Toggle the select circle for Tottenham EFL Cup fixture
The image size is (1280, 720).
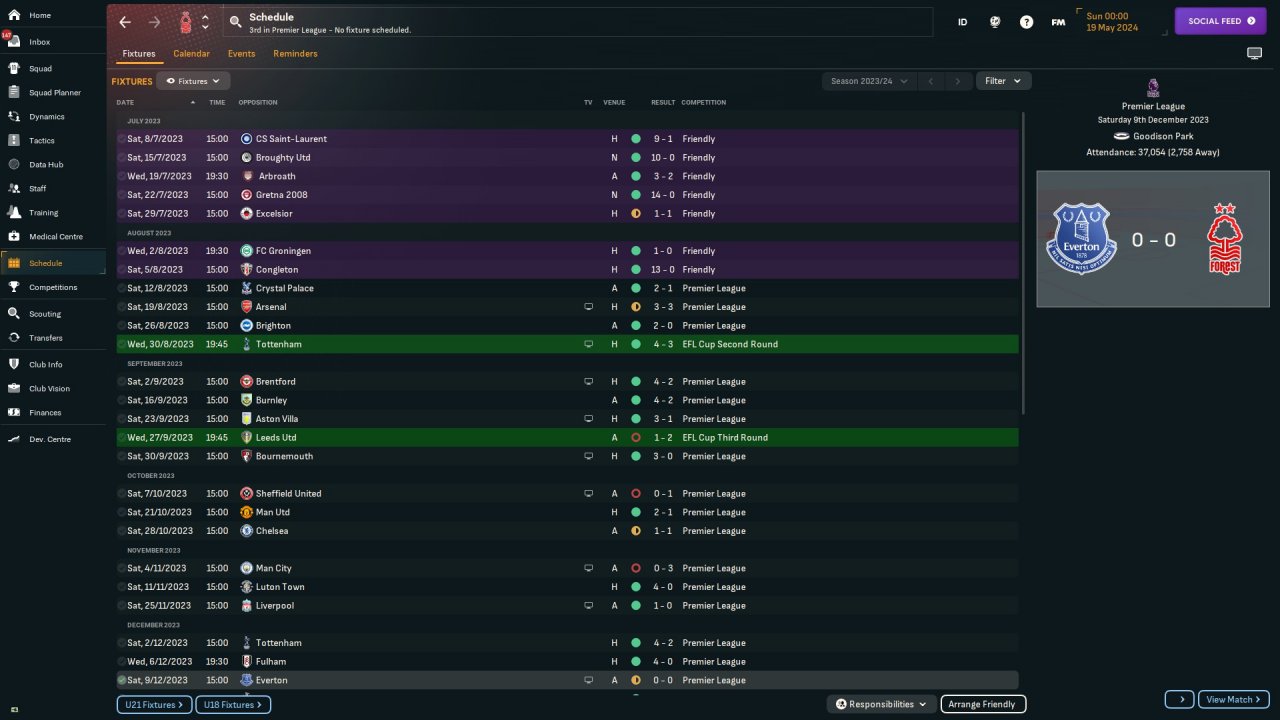tap(122, 344)
